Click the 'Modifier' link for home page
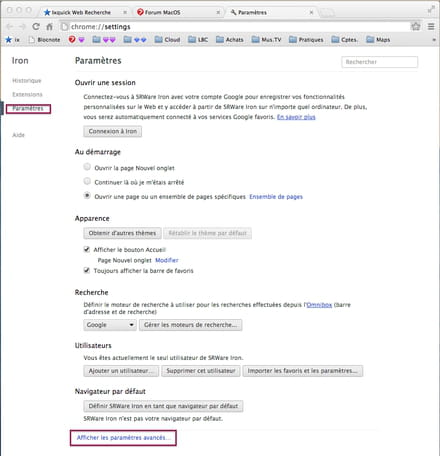This screenshot has height=456, width=440. [x=167, y=260]
